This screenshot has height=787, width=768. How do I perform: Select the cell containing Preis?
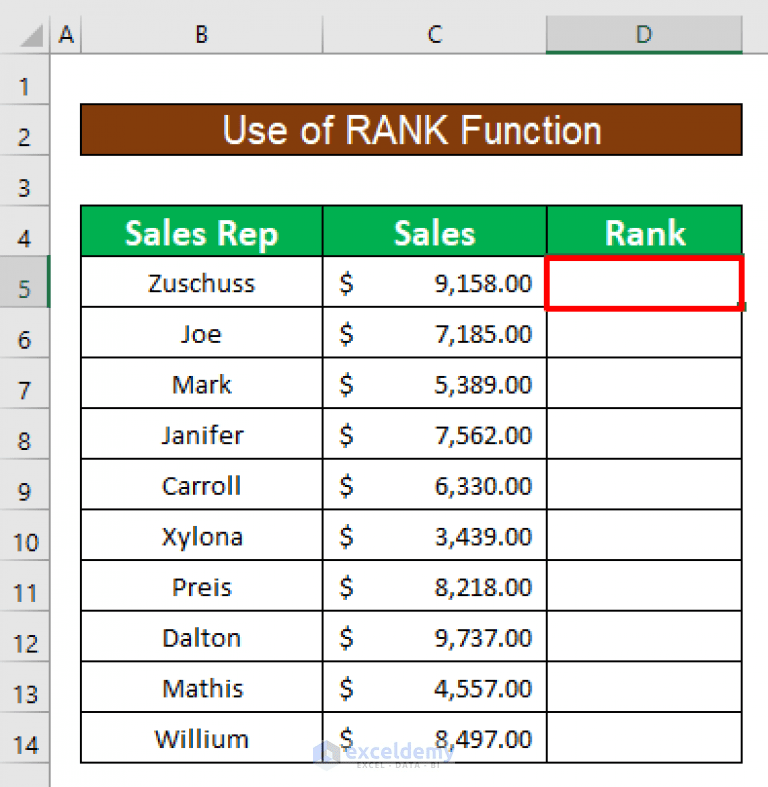tap(202, 586)
